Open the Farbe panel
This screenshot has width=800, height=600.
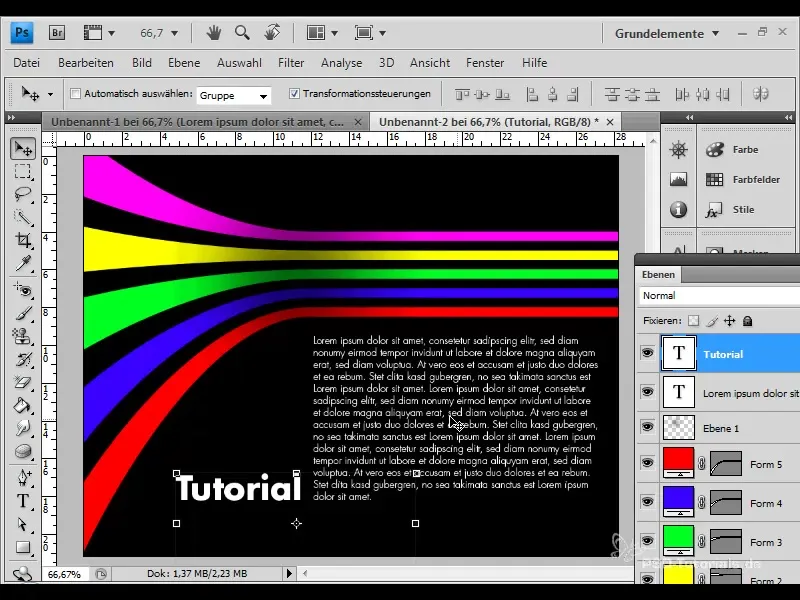pyautogui.click(x=735, y=149)
